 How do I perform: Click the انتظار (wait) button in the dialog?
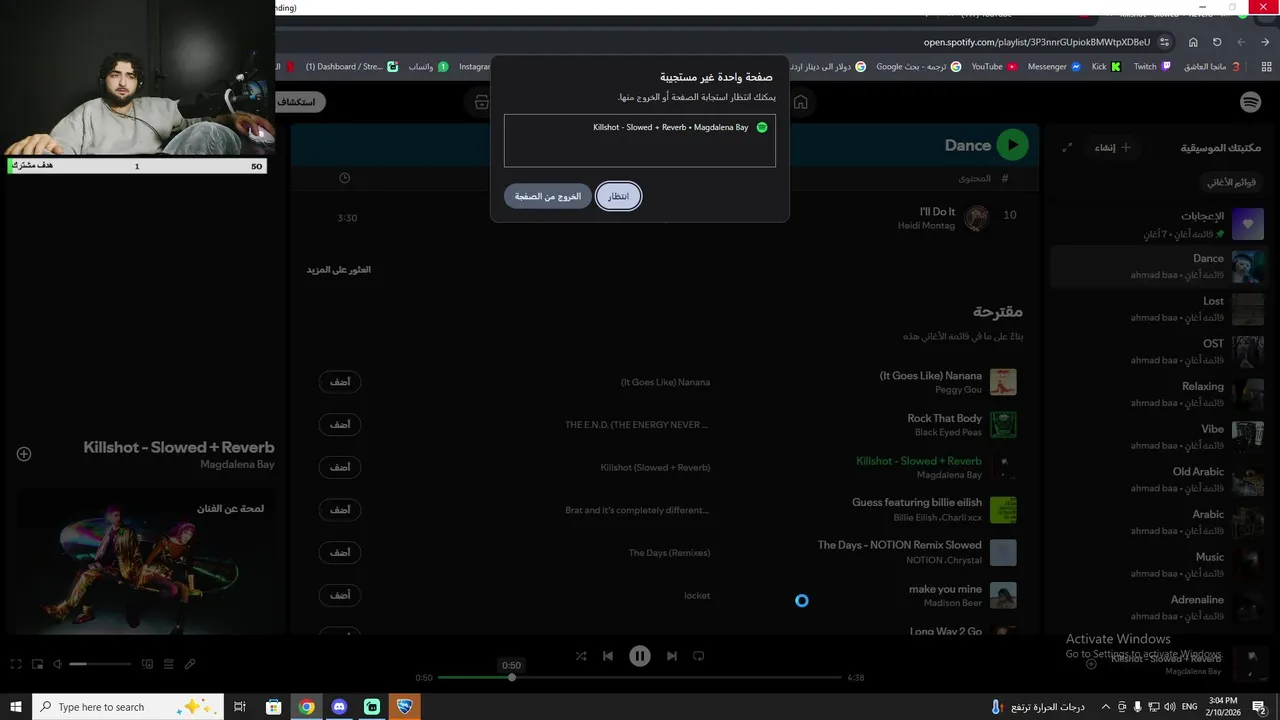[x=619, y=196]
